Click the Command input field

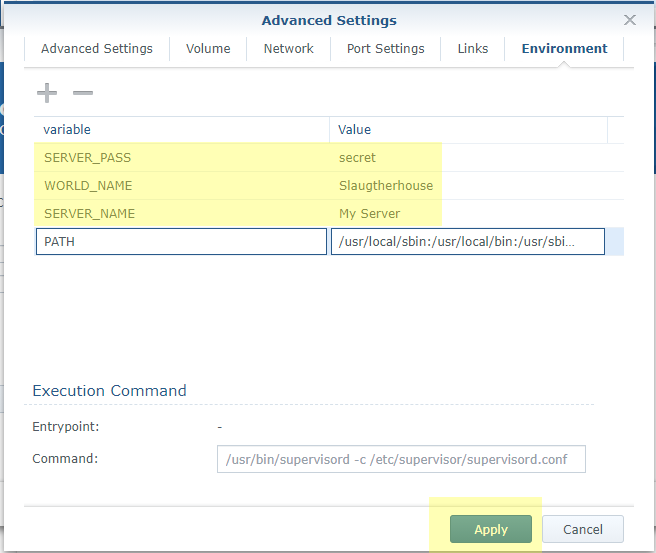coord(401,459)
